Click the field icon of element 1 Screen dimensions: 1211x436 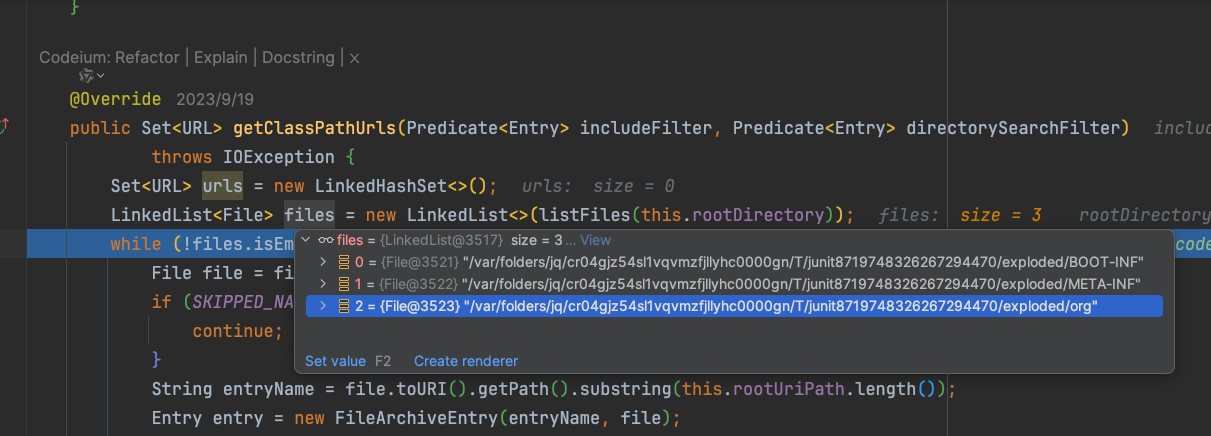(344, 284)
